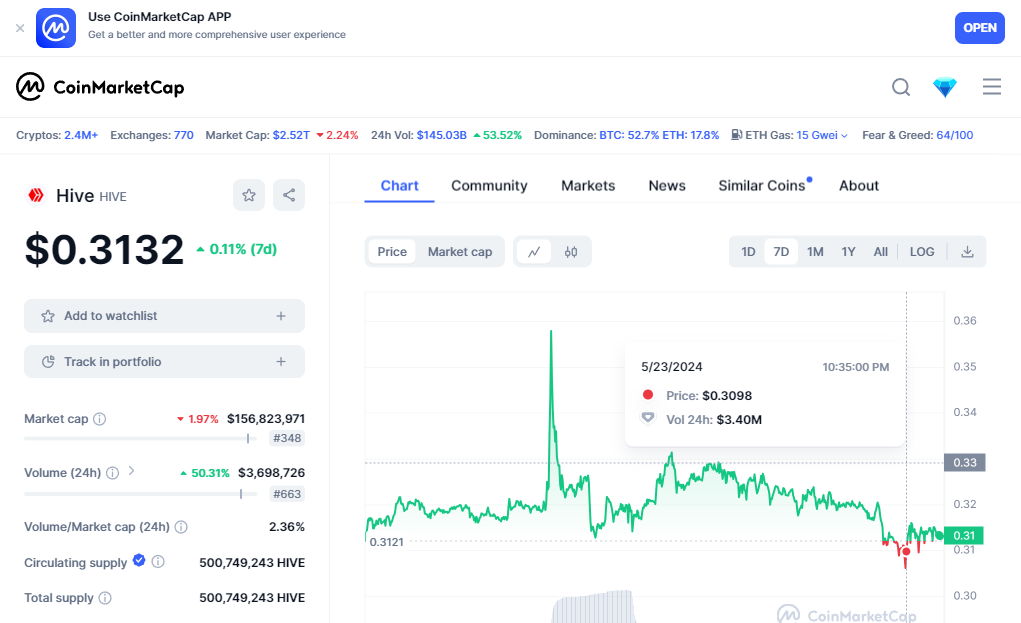Click the share icon beside Hive
This screenshot has width=1021, height=623.
coord(289,195)
